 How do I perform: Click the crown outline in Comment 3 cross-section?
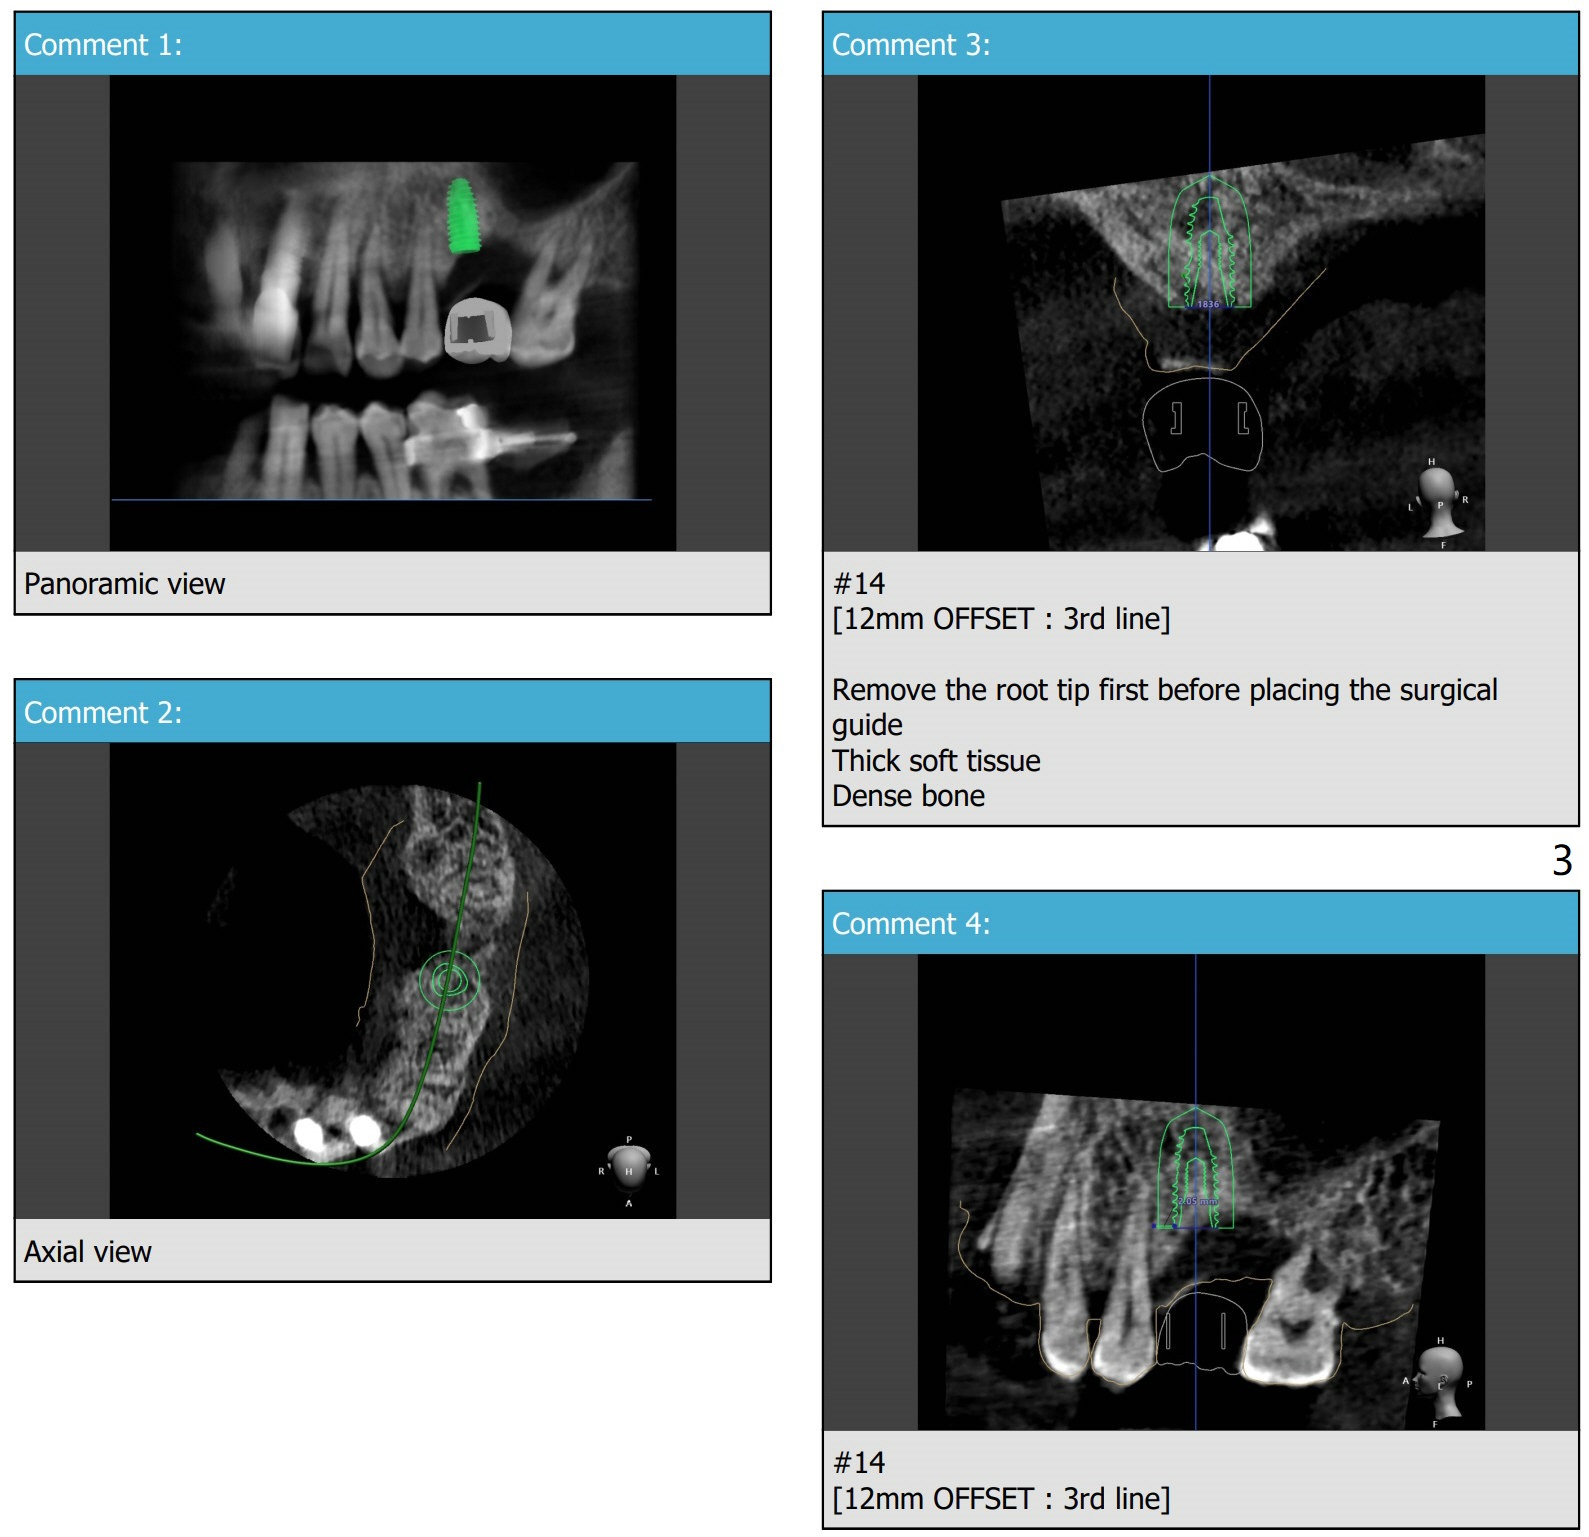click(1203, 425)
